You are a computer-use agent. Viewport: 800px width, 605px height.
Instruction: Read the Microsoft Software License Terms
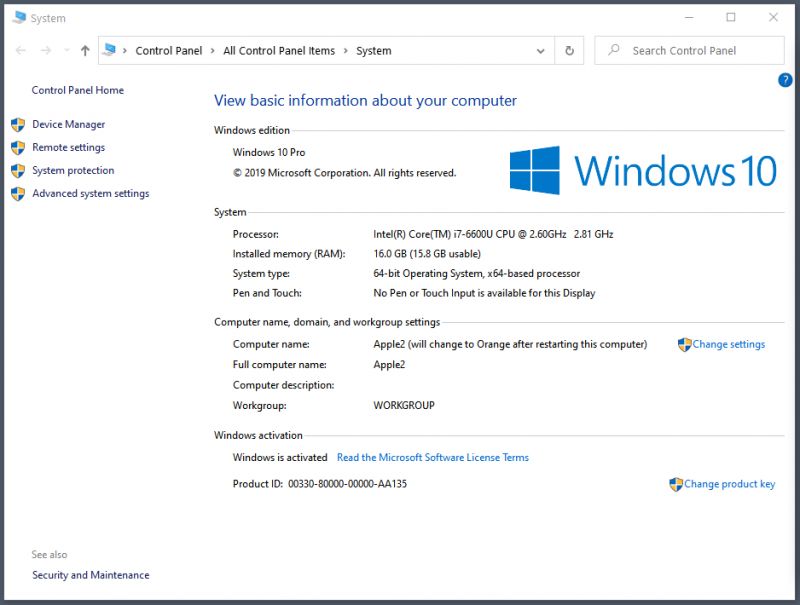tap(432, 457)
